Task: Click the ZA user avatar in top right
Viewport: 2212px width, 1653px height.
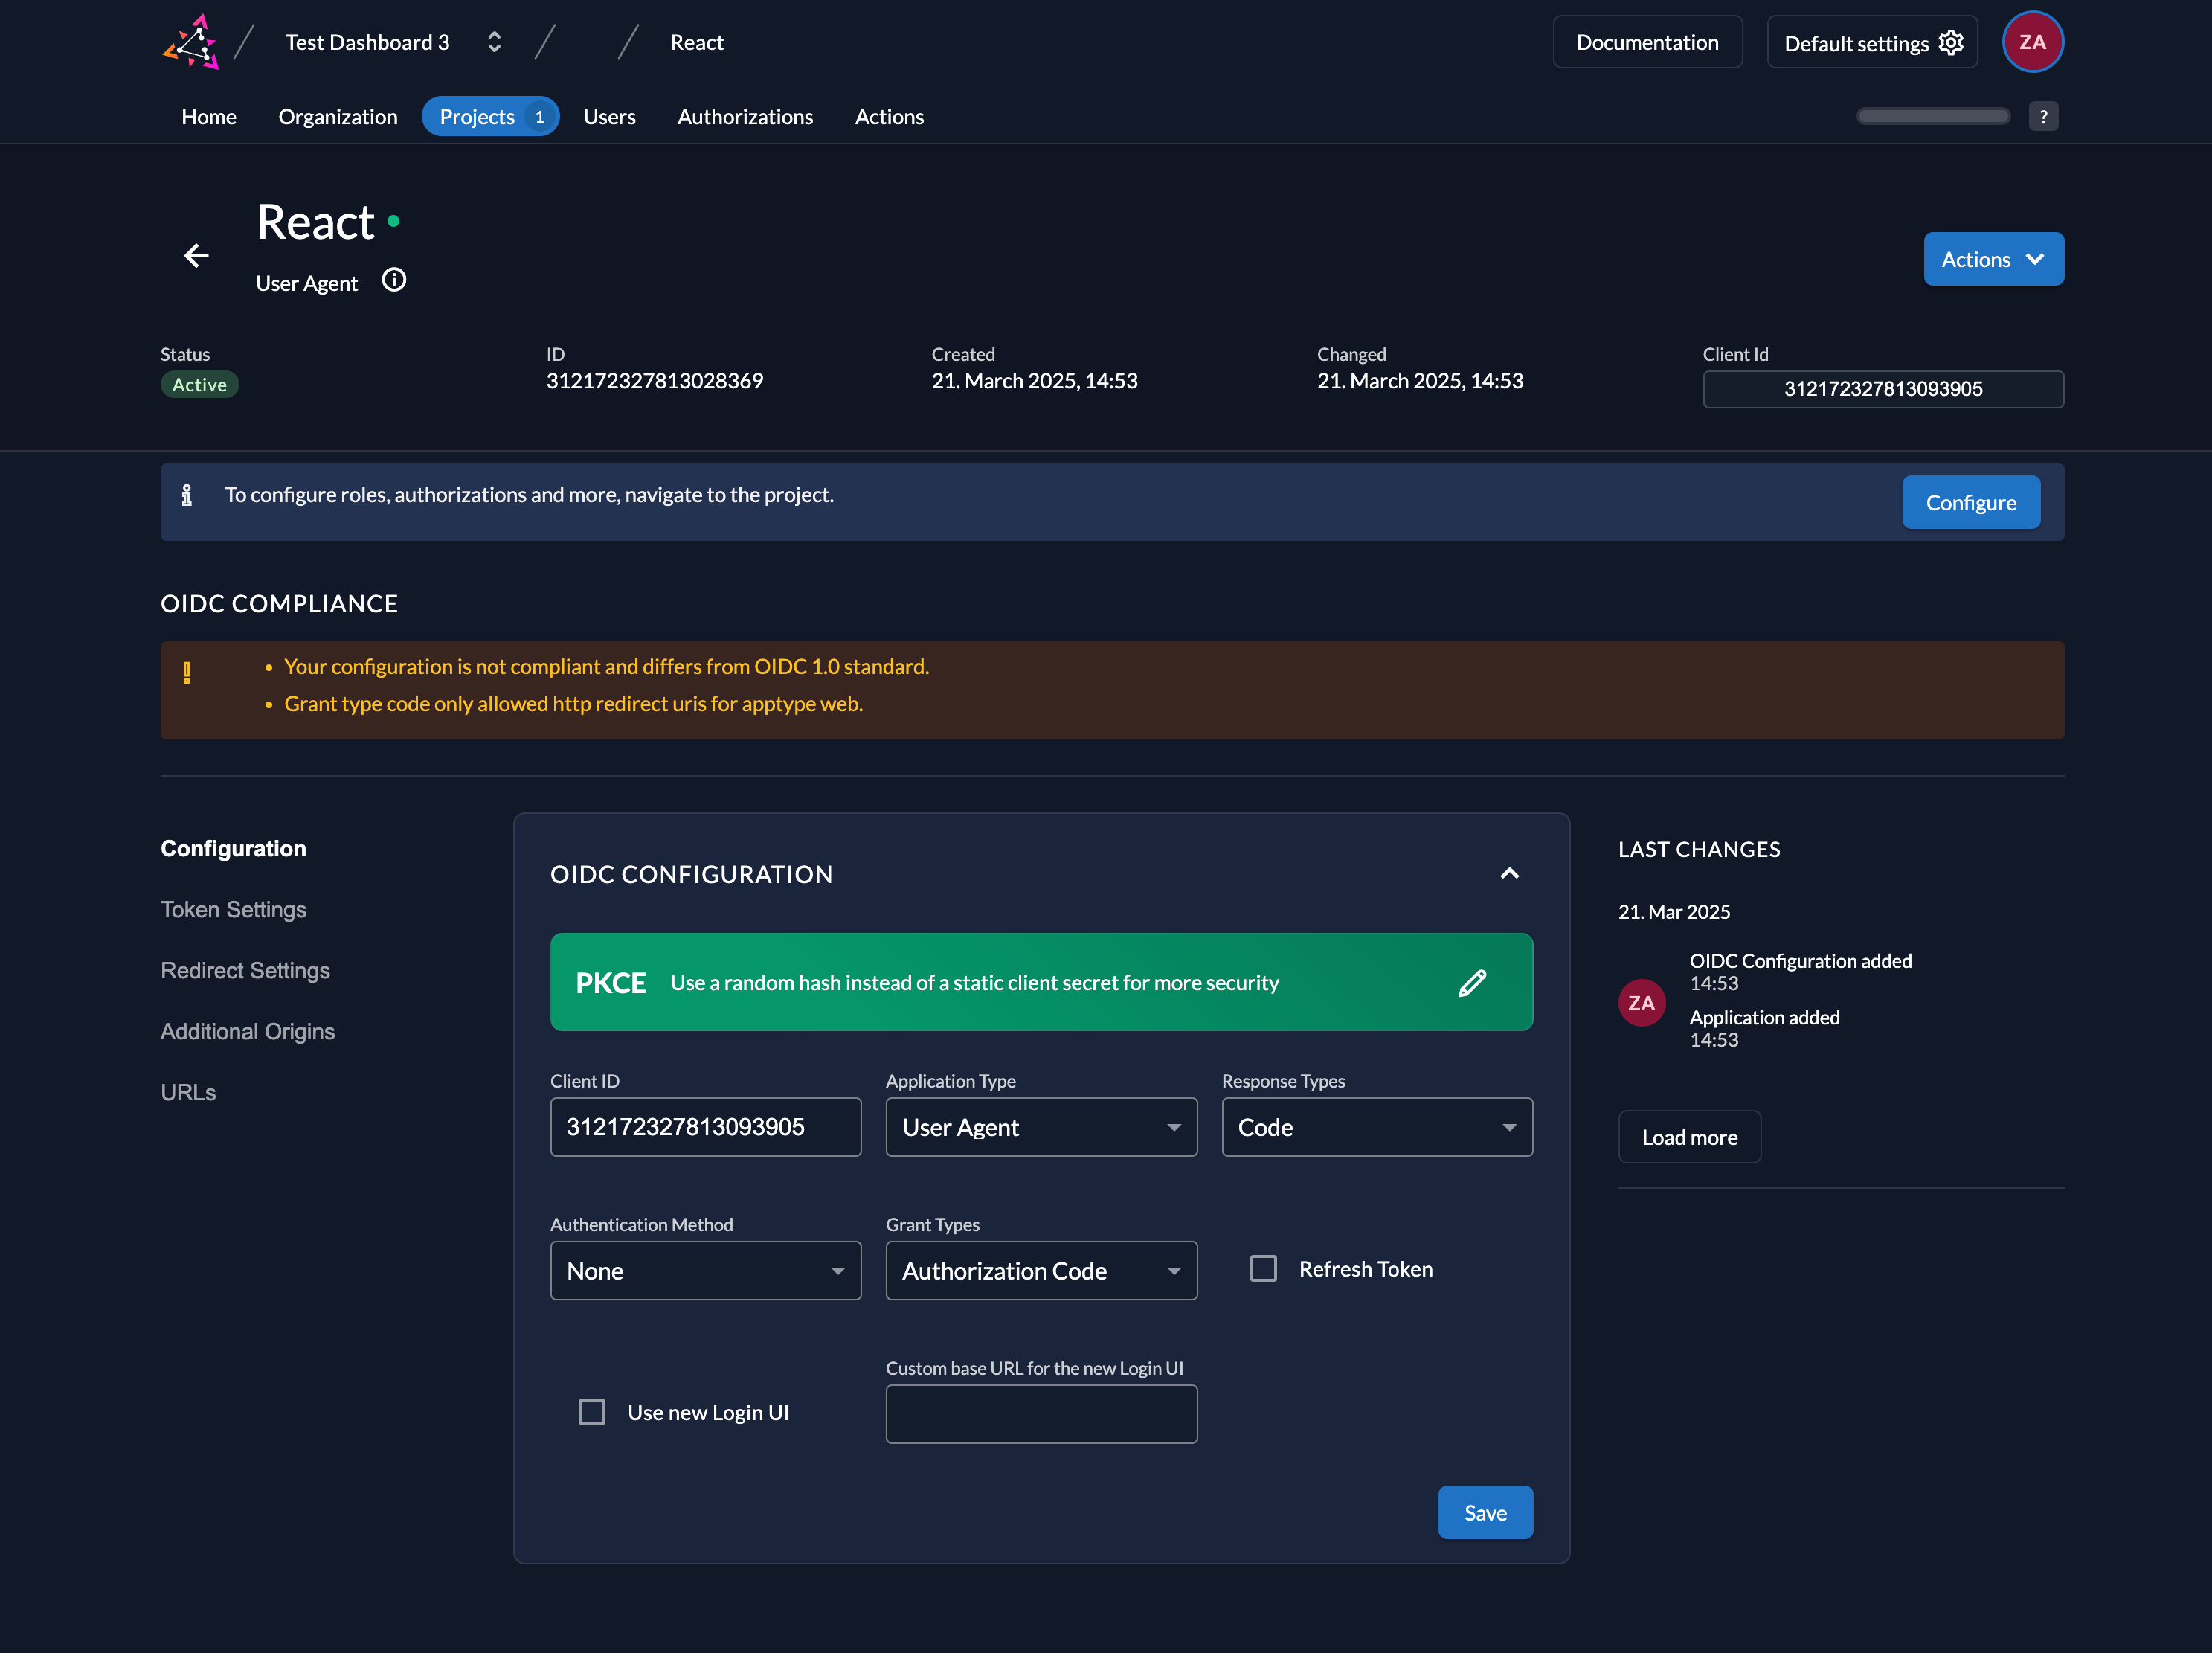Action: coord(2034,42)
